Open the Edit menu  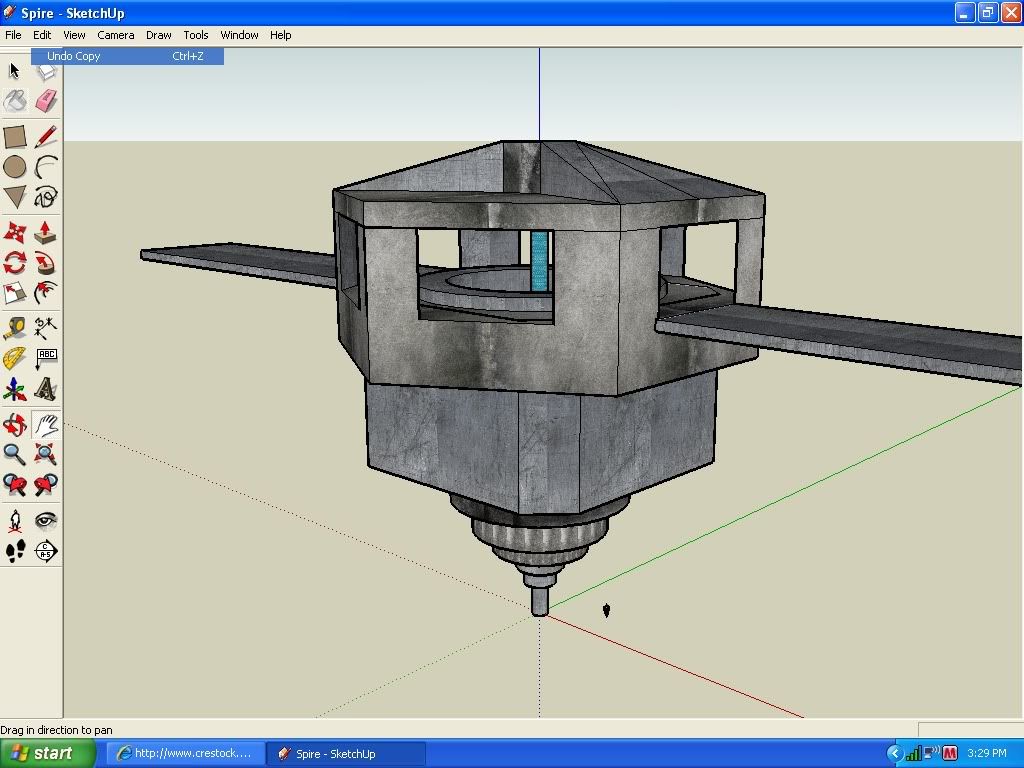pos(42,35)
